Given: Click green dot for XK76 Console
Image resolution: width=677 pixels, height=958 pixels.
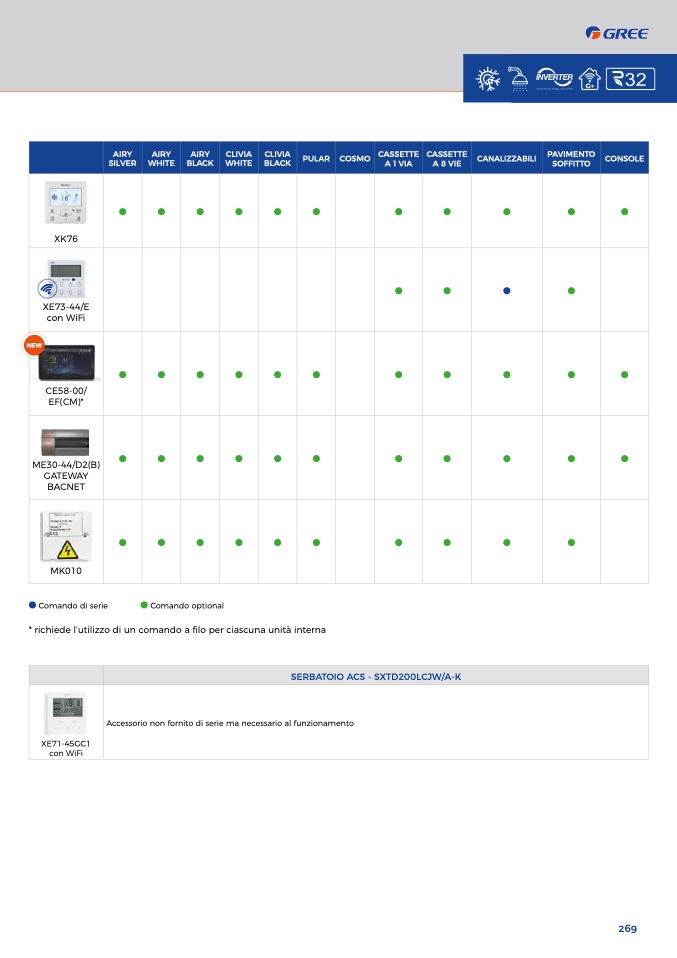Looking at the screenshot, I should 624,211.
